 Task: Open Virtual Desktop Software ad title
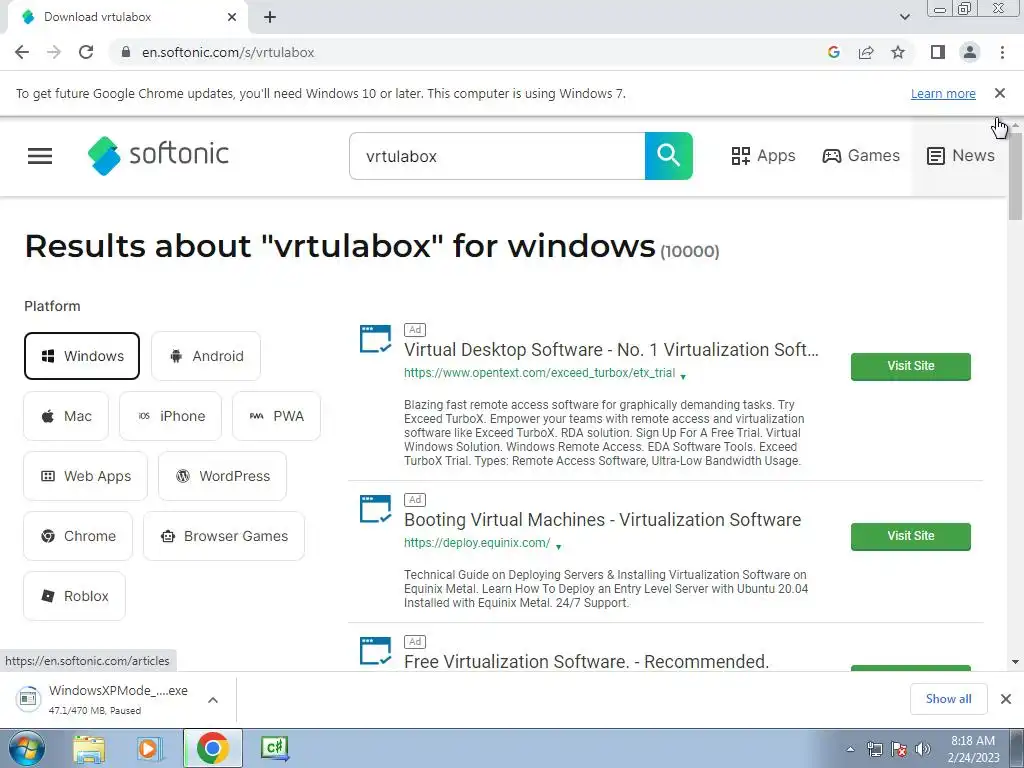point(611,350)
